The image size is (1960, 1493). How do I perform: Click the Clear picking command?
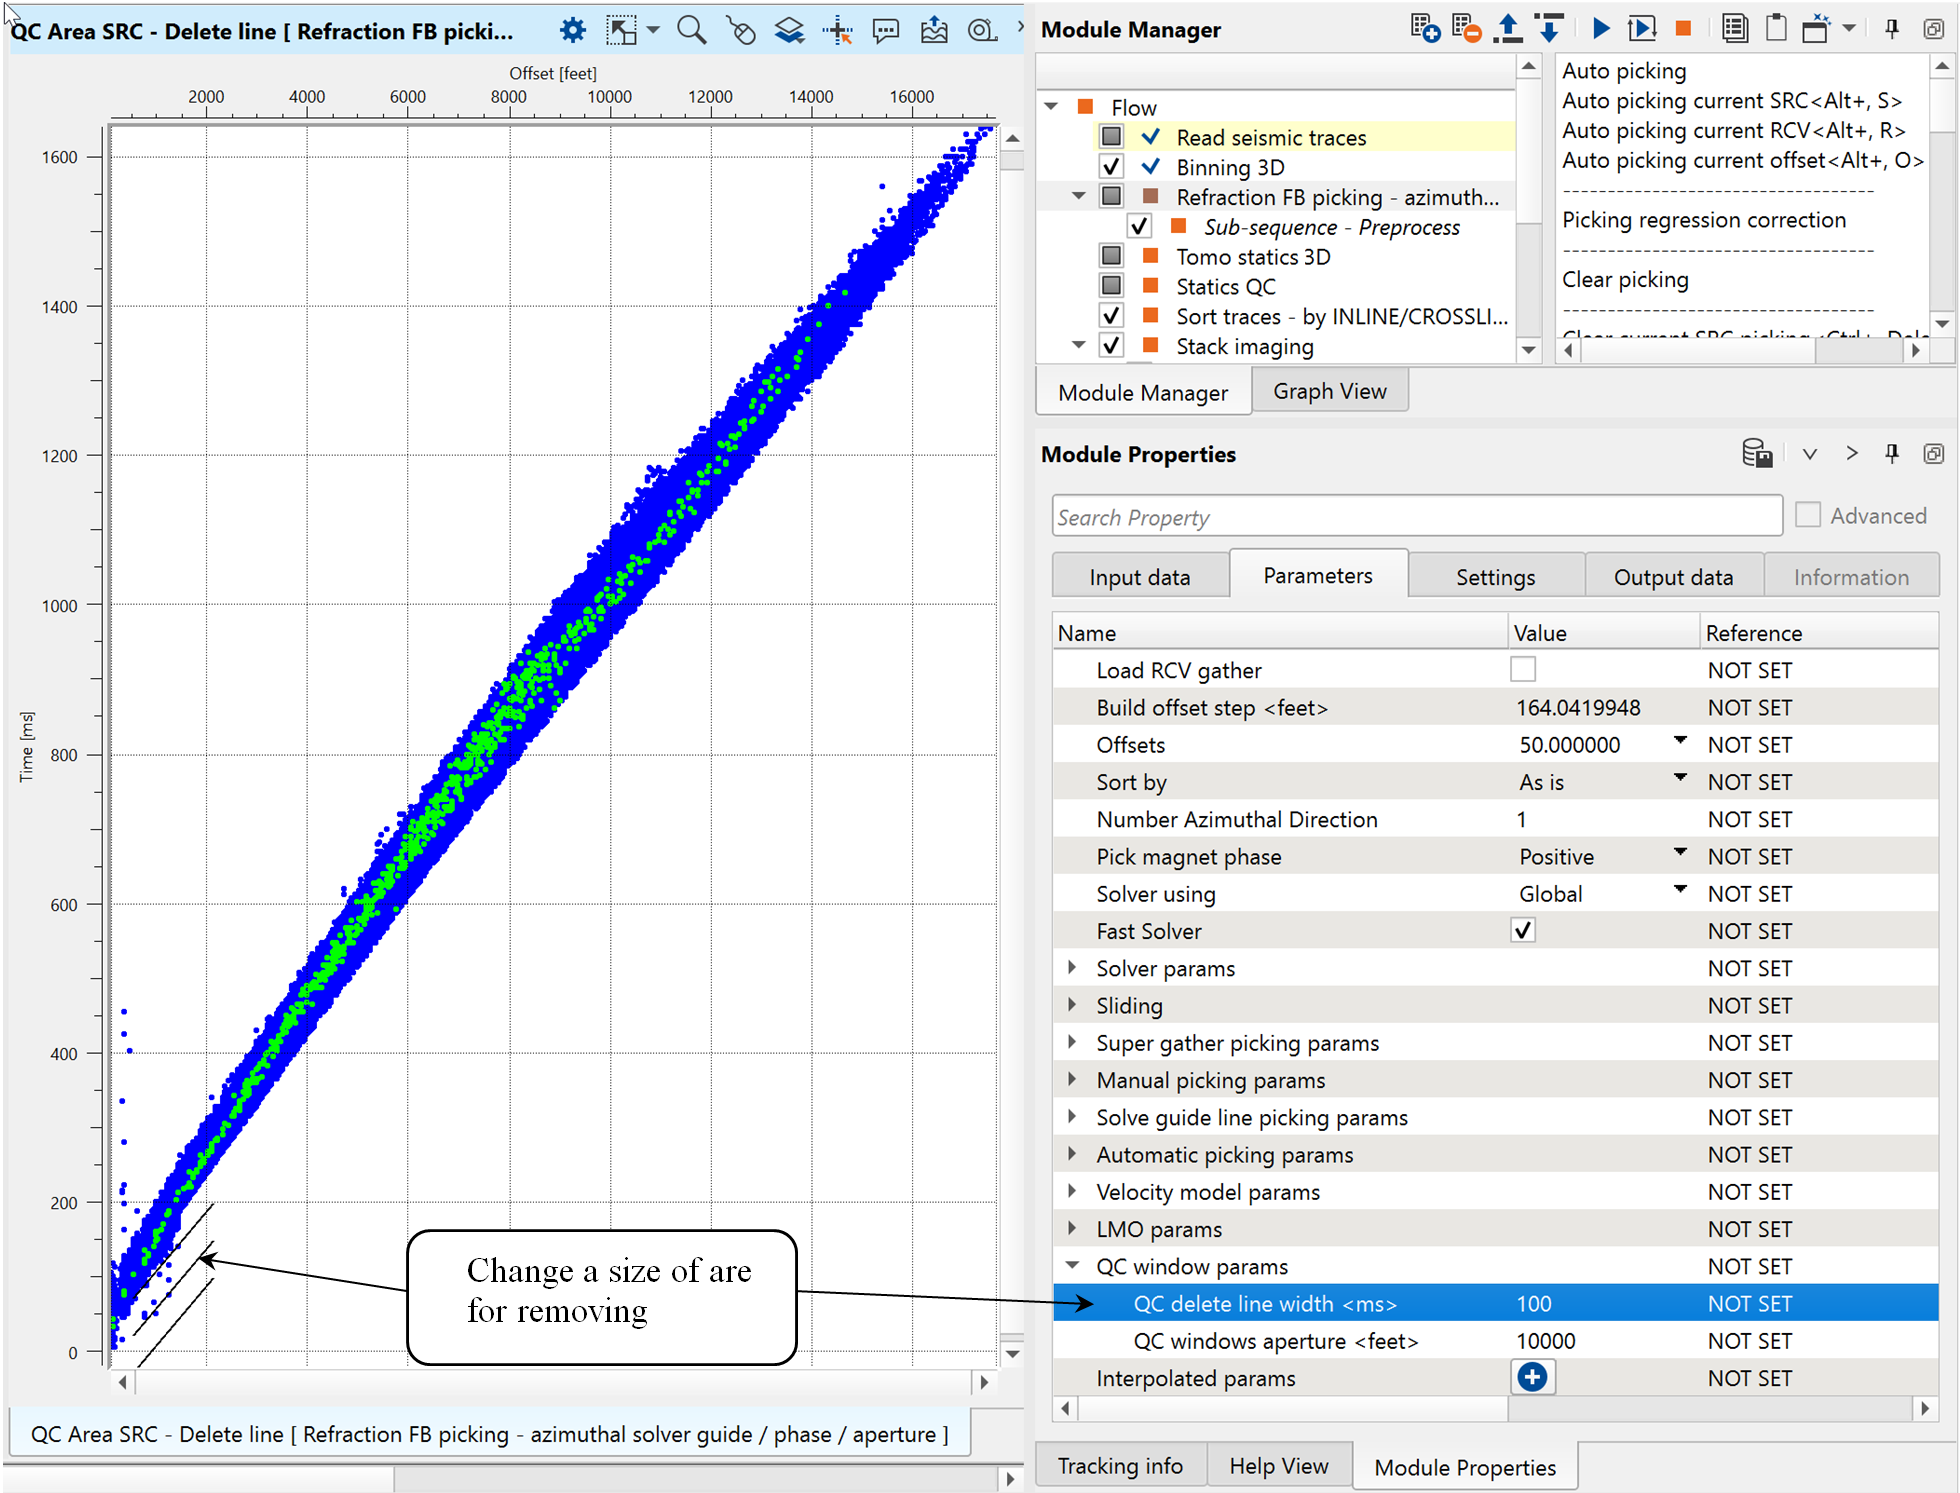pyautogui.click(x=1625, y=280)
